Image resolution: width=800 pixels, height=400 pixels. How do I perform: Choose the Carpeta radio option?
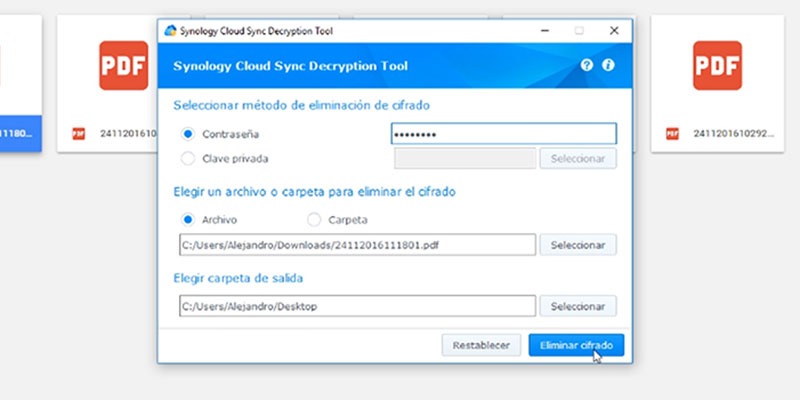point(314,220)
